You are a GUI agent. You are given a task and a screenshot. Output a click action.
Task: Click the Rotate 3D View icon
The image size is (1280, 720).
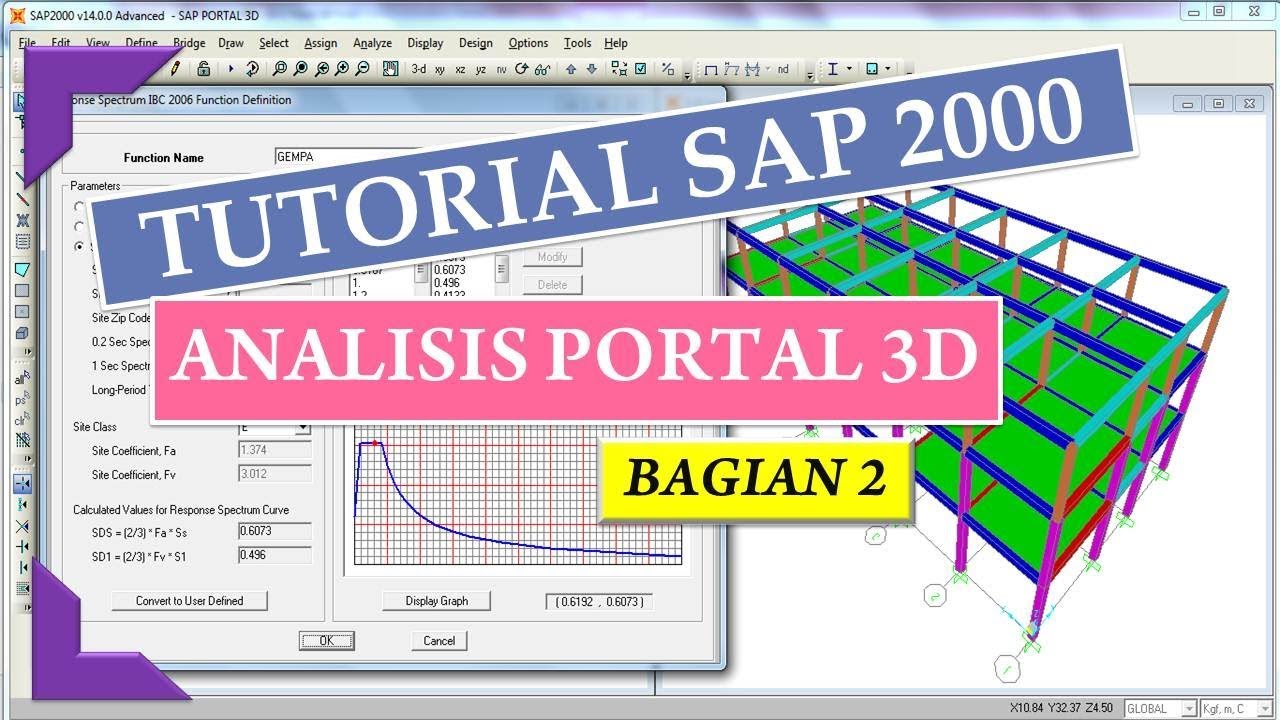point(521,69)
